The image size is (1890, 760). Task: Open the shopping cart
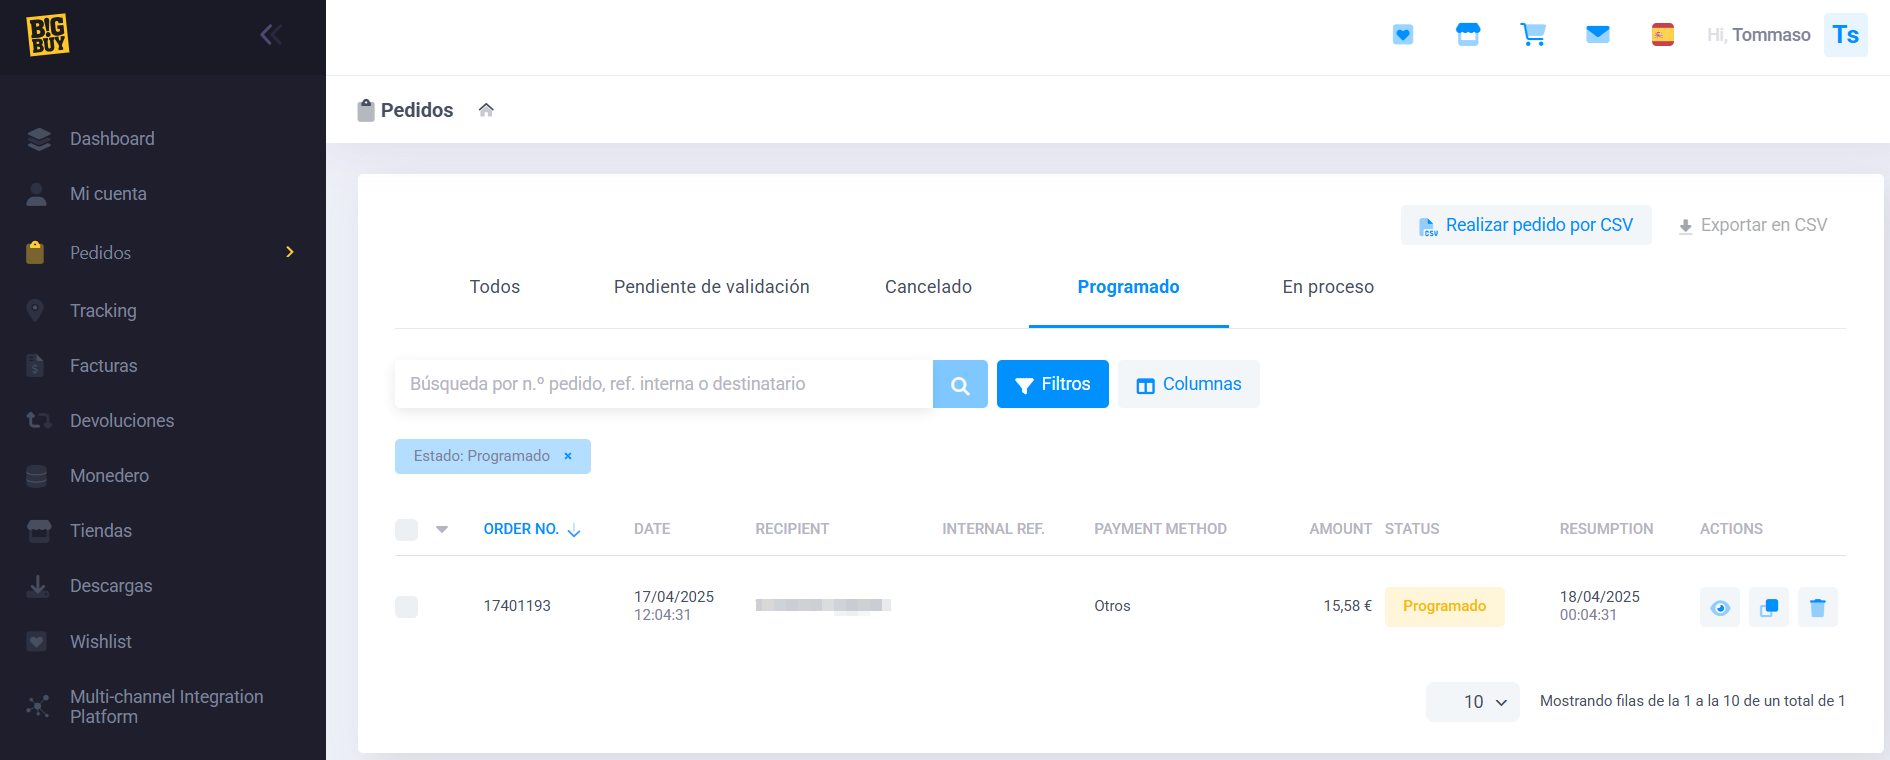pyautogui.click(x=1532, y=35)
